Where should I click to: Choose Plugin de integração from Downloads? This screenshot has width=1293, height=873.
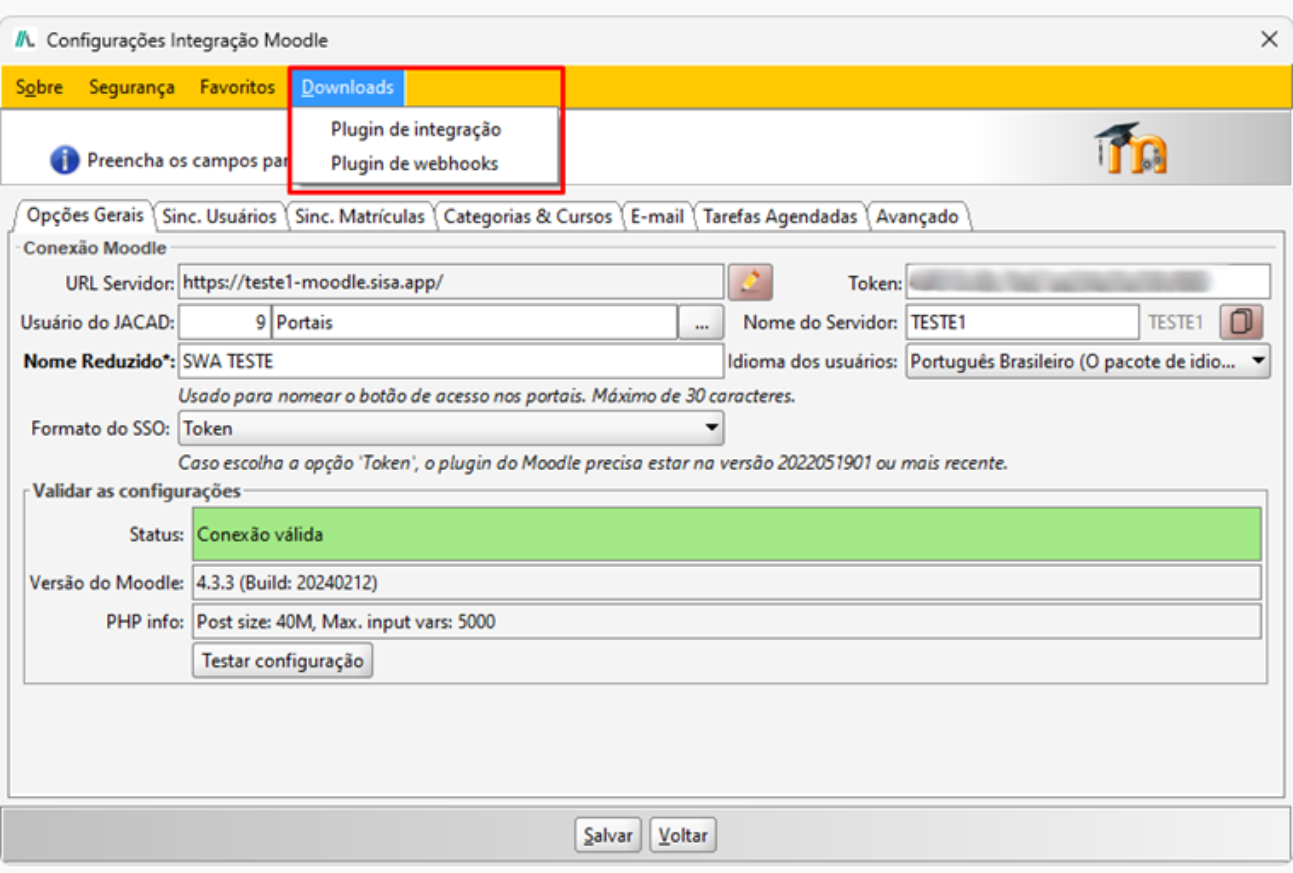click(416, 129)
